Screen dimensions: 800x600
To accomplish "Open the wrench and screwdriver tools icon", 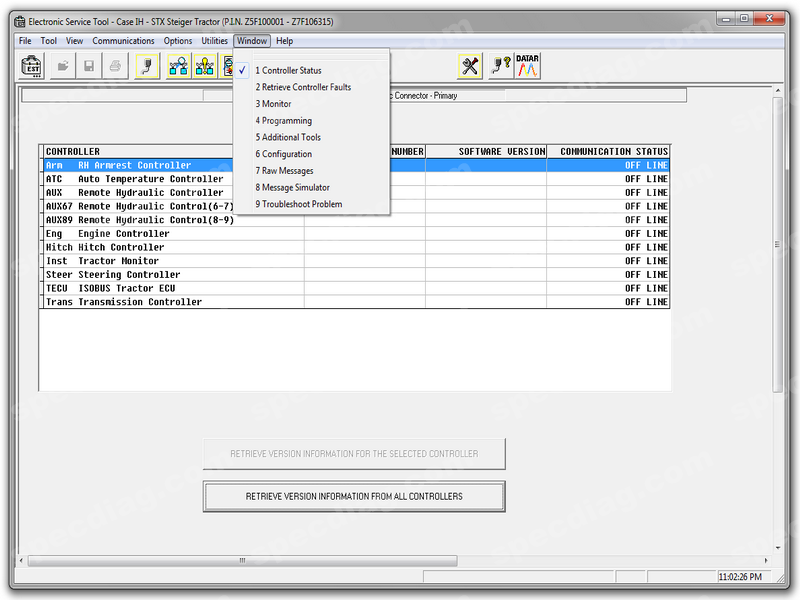I will [x=470, y=66].
